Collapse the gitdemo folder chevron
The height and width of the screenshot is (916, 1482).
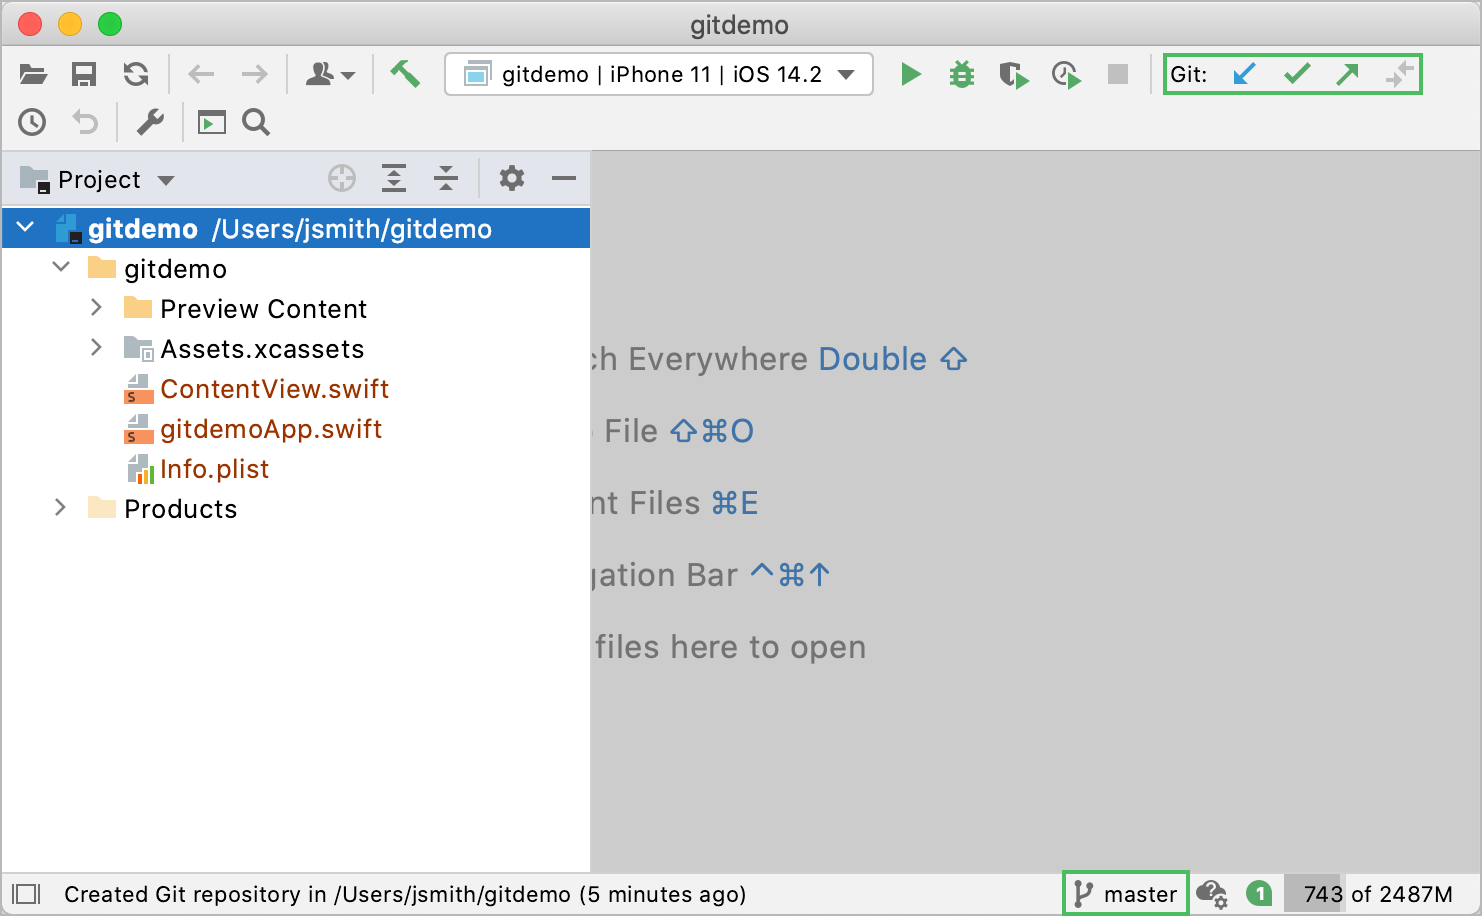pos(62,268)
